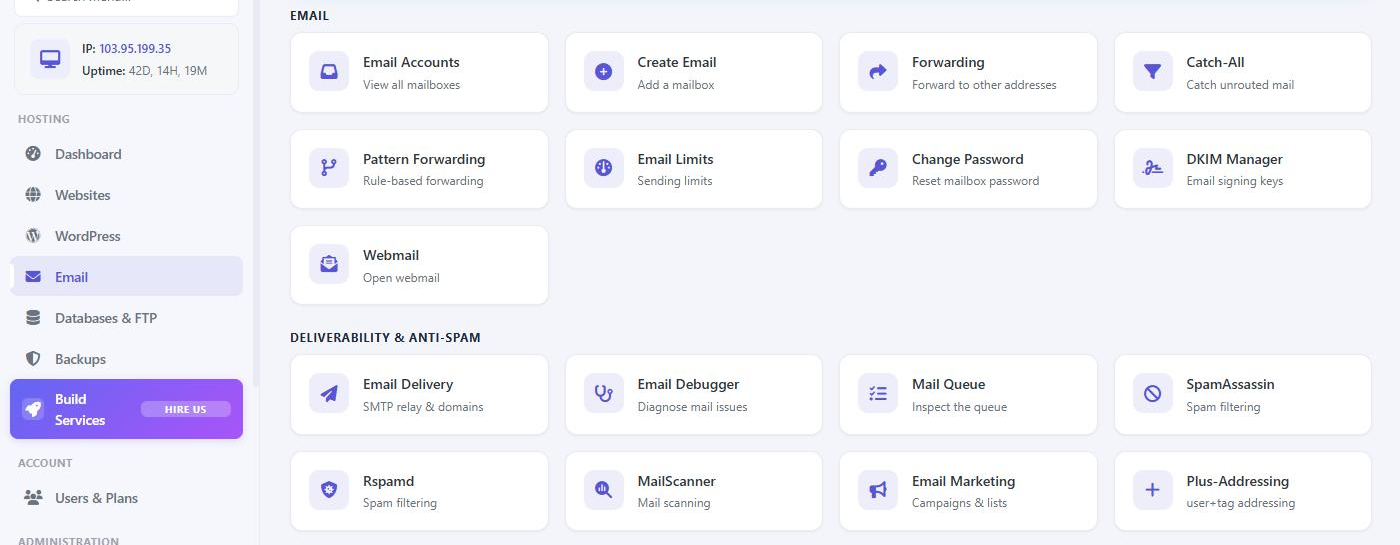
Task: Open the SpamAssassin card
Action: (1243, 394)
